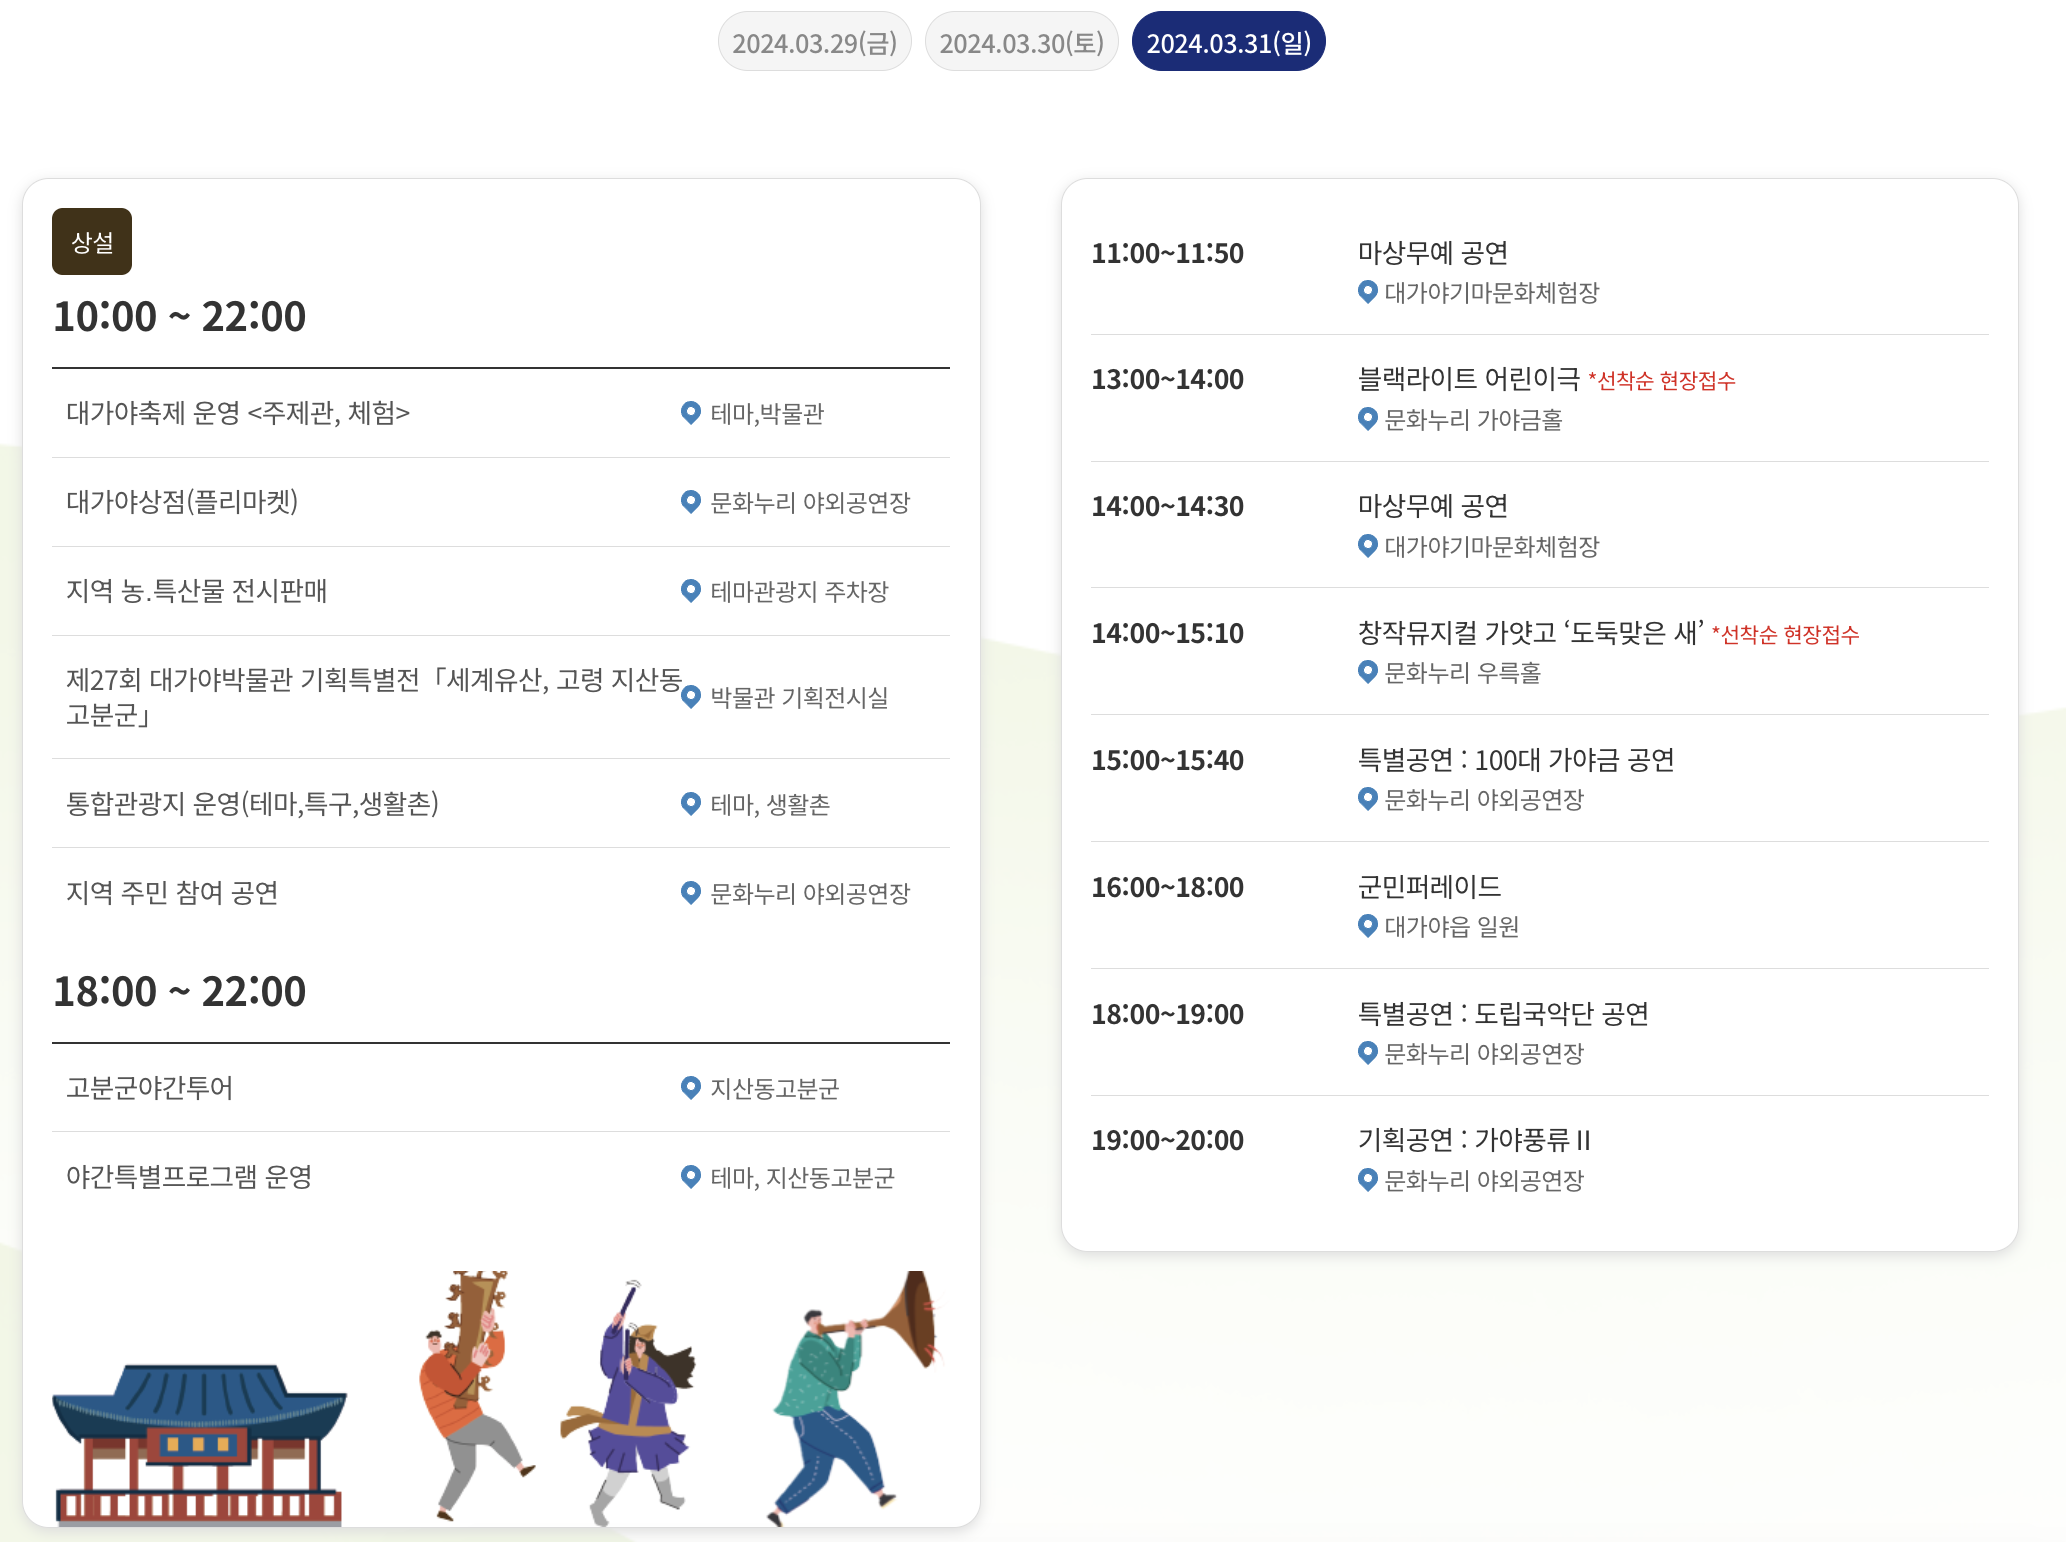Click 블랙라이트 어린이극 event title

coord(1468,379)
